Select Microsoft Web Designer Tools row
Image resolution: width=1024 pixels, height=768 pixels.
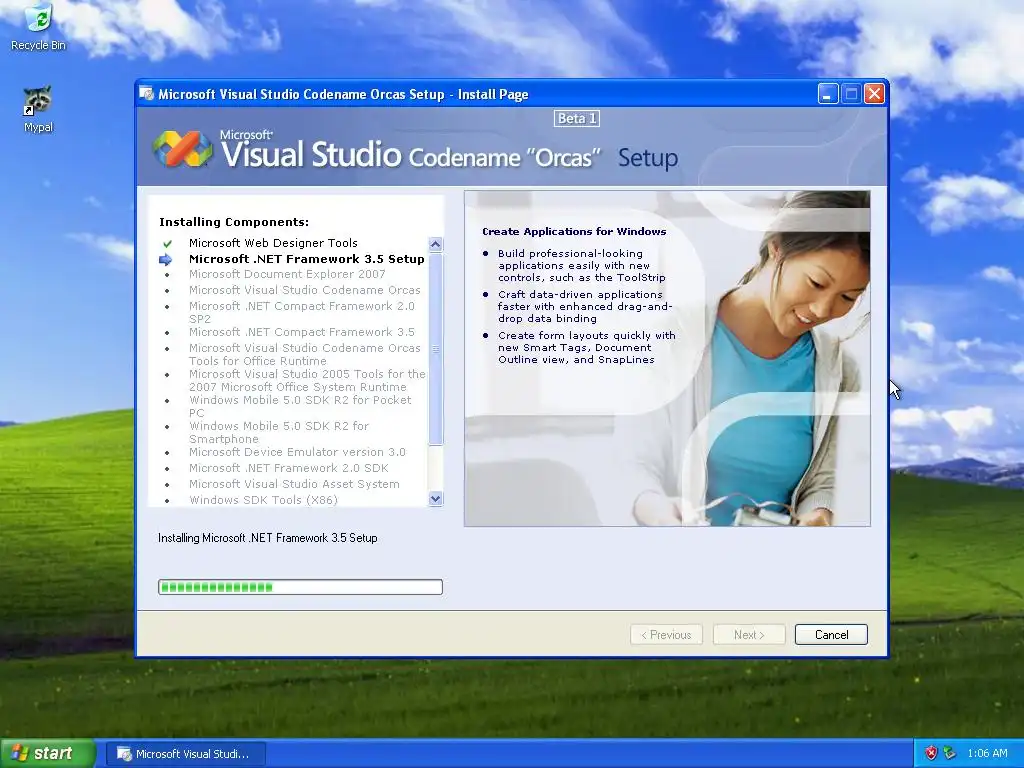coord(273,243)
